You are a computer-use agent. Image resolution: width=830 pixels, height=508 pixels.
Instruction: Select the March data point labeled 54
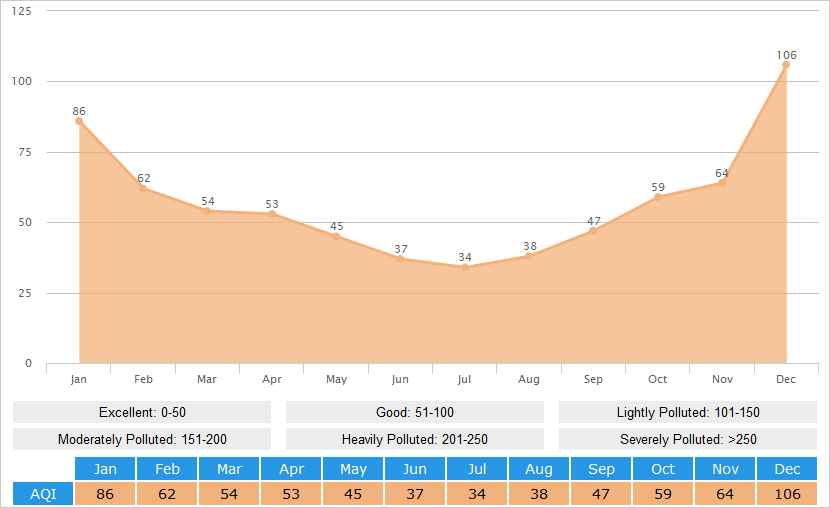click(x=207, y=211)
